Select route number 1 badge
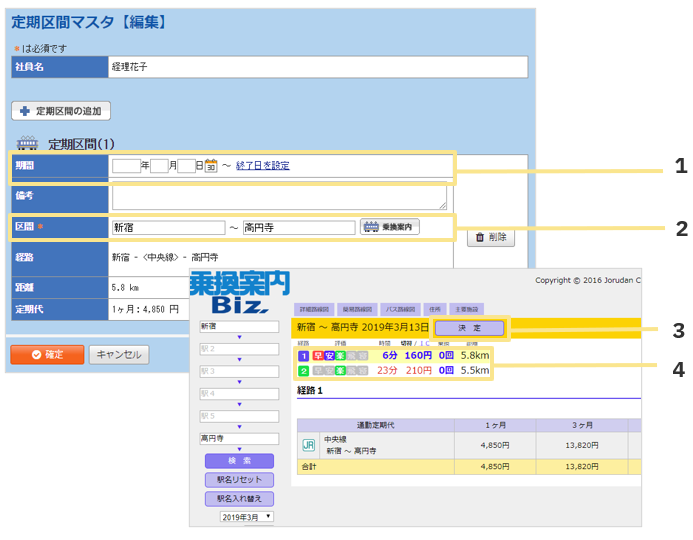This screenshot has height=540, width=693. (x=303, y=355)
